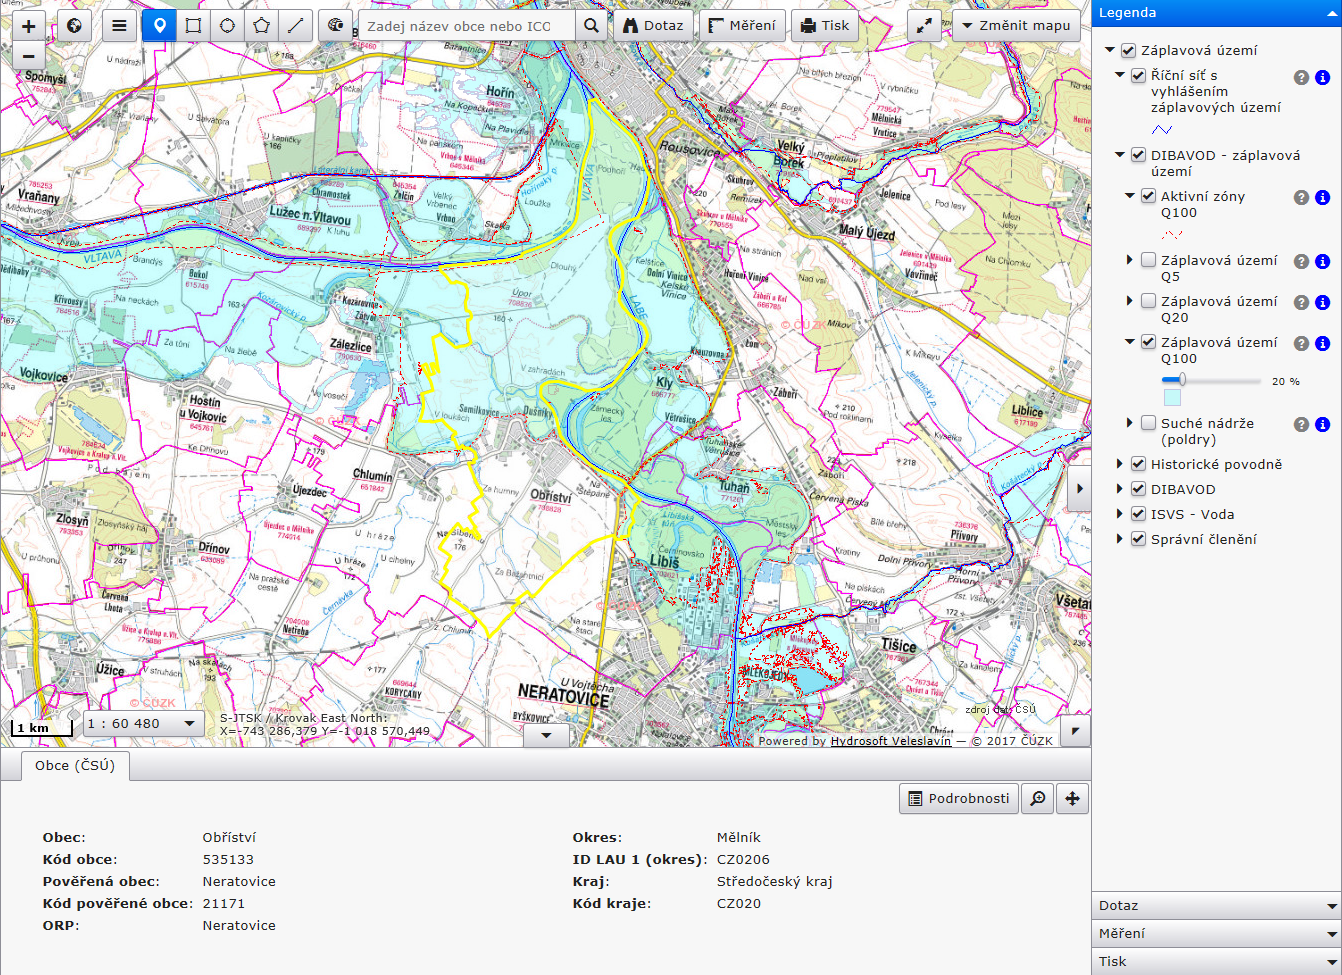This screenshot has height=975, width=1342.
Task: Expand the ISVS - Voda node
Action: click(x=1120, y=514)
